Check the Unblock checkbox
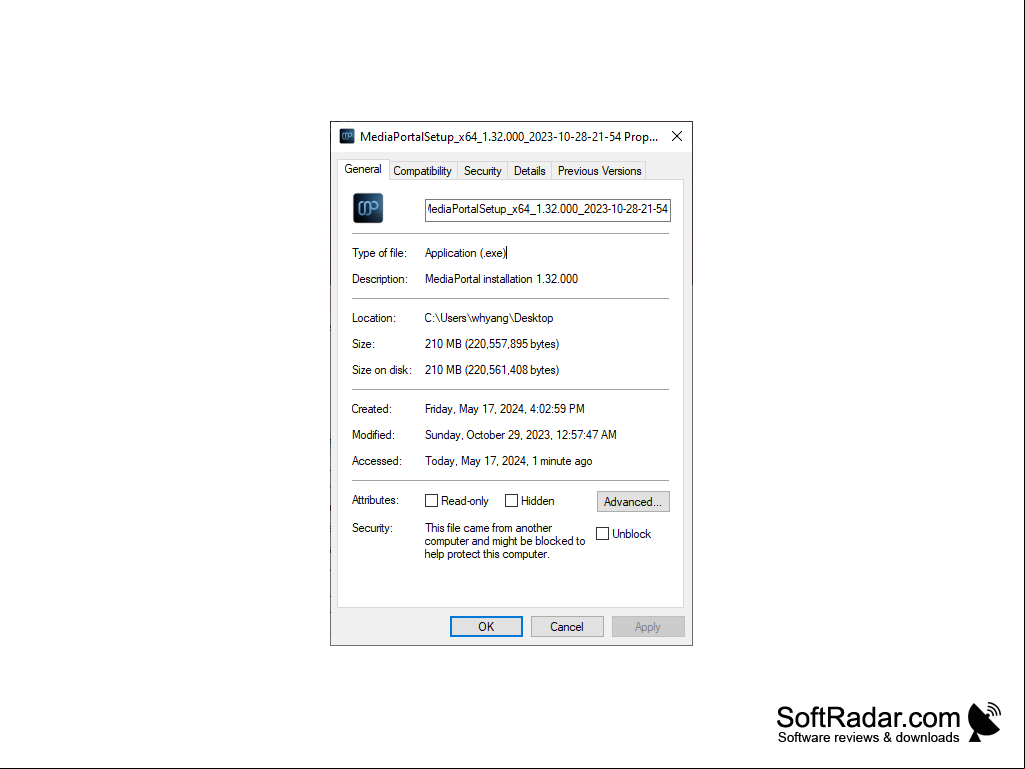The image size is (1025, 769). pos(603,534)
